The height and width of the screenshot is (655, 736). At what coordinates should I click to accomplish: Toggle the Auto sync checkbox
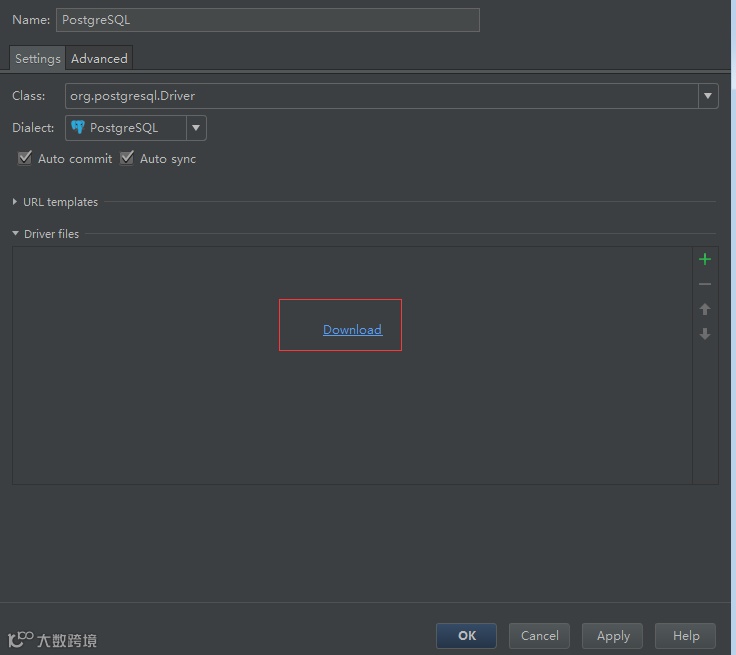pyautogui.click(x=127, y=158)
